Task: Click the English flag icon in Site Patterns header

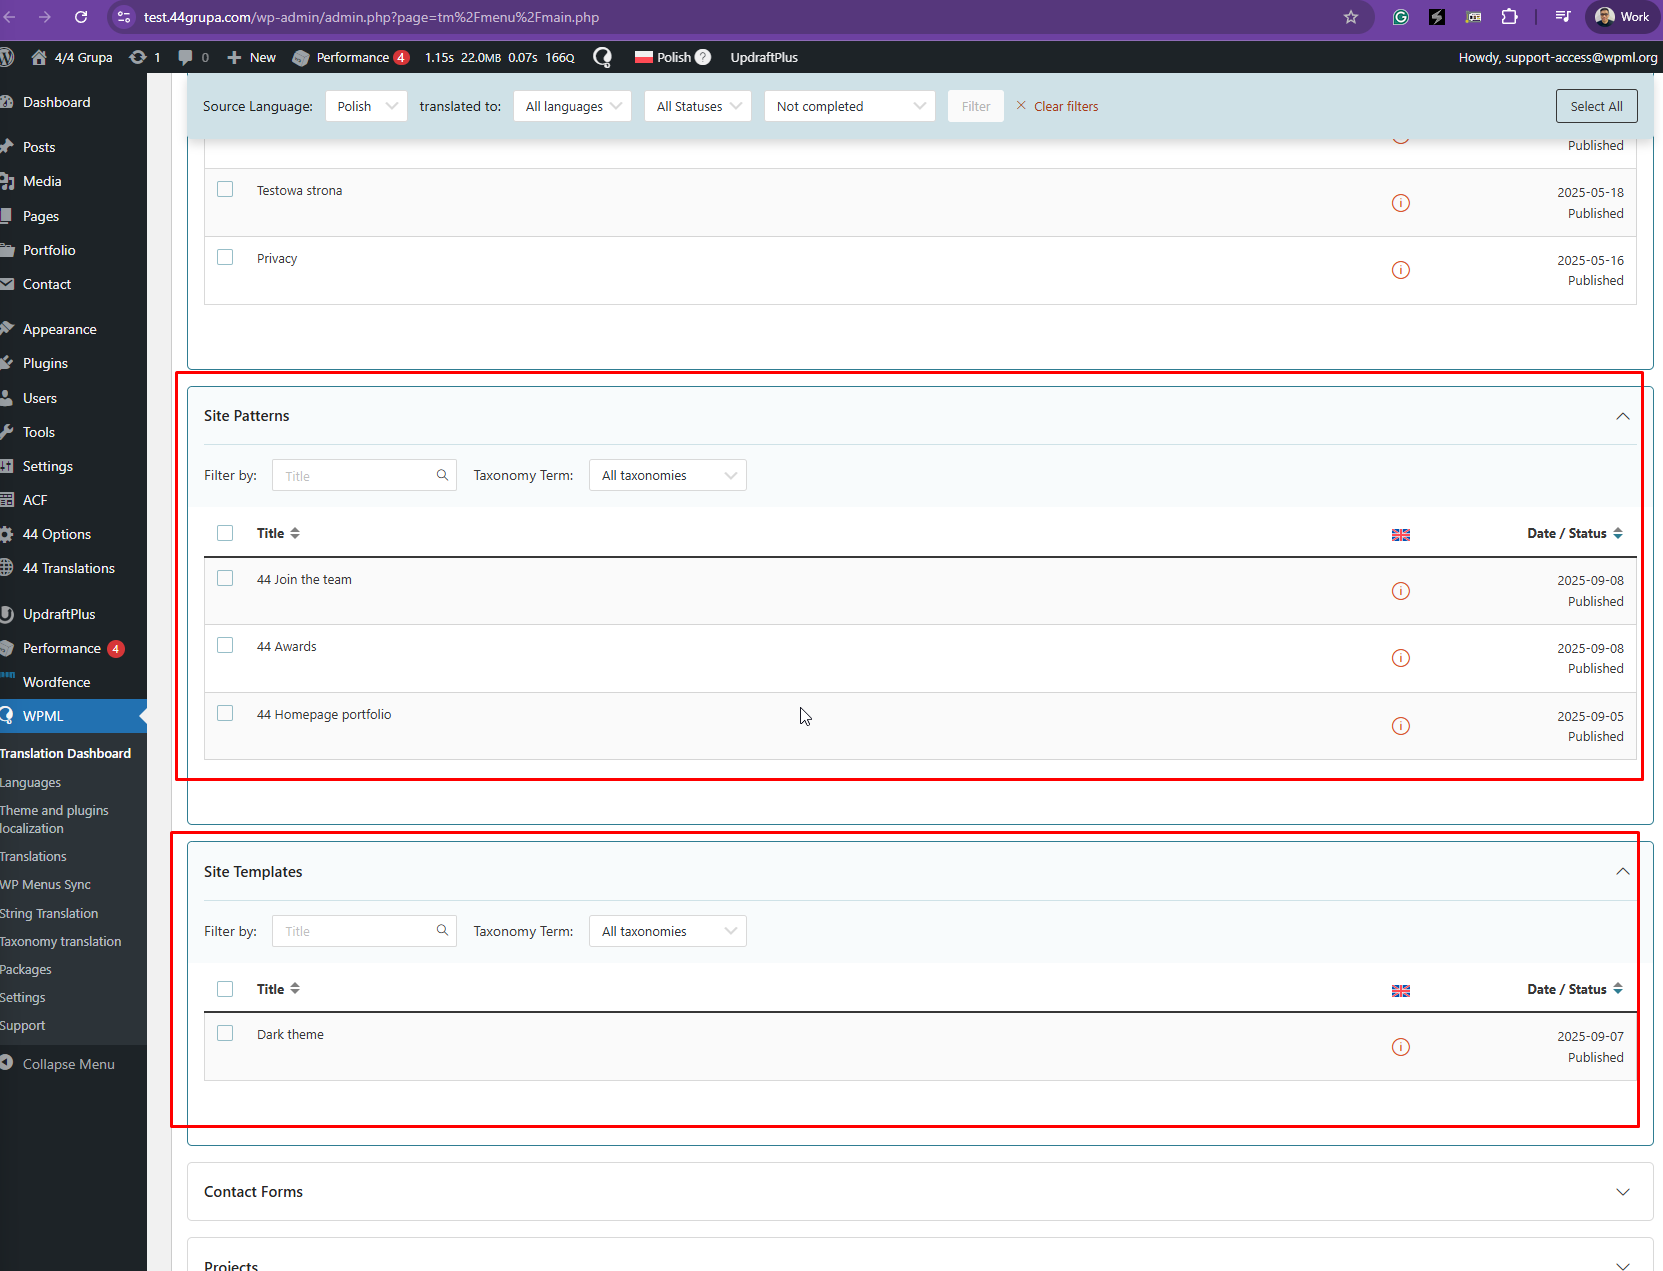Action: 1400,535
